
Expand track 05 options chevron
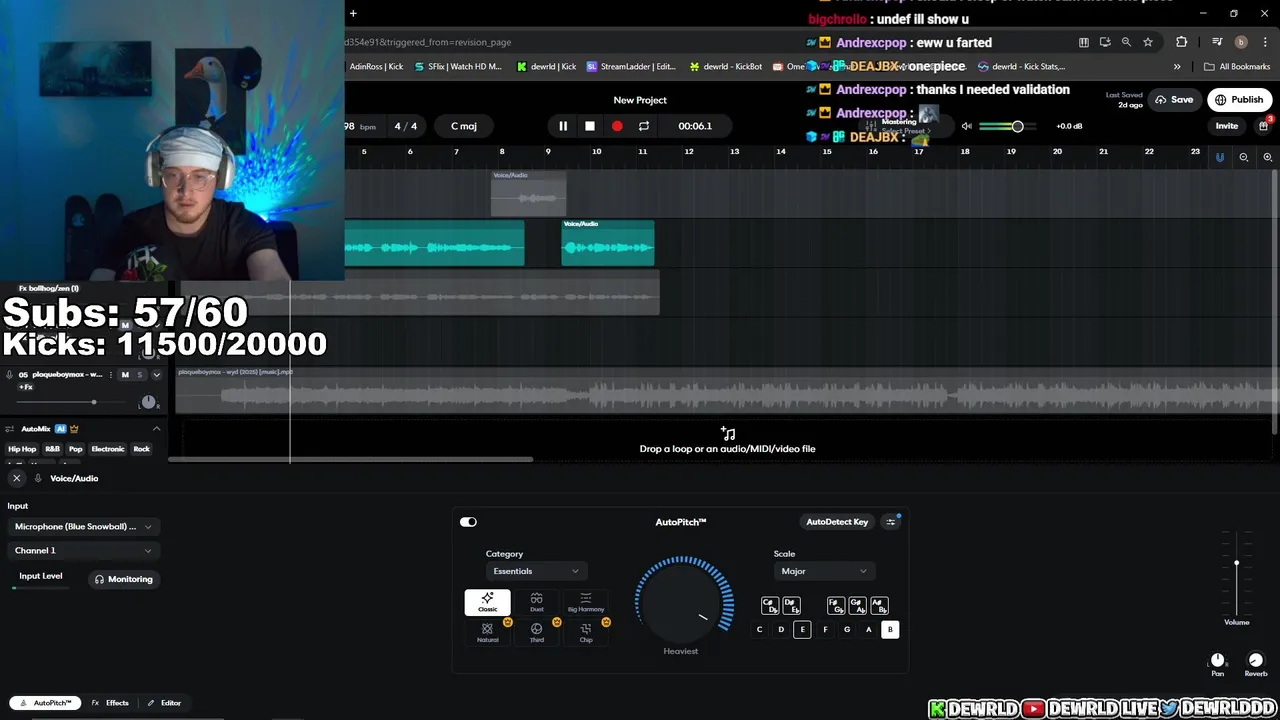coord(156,375)
